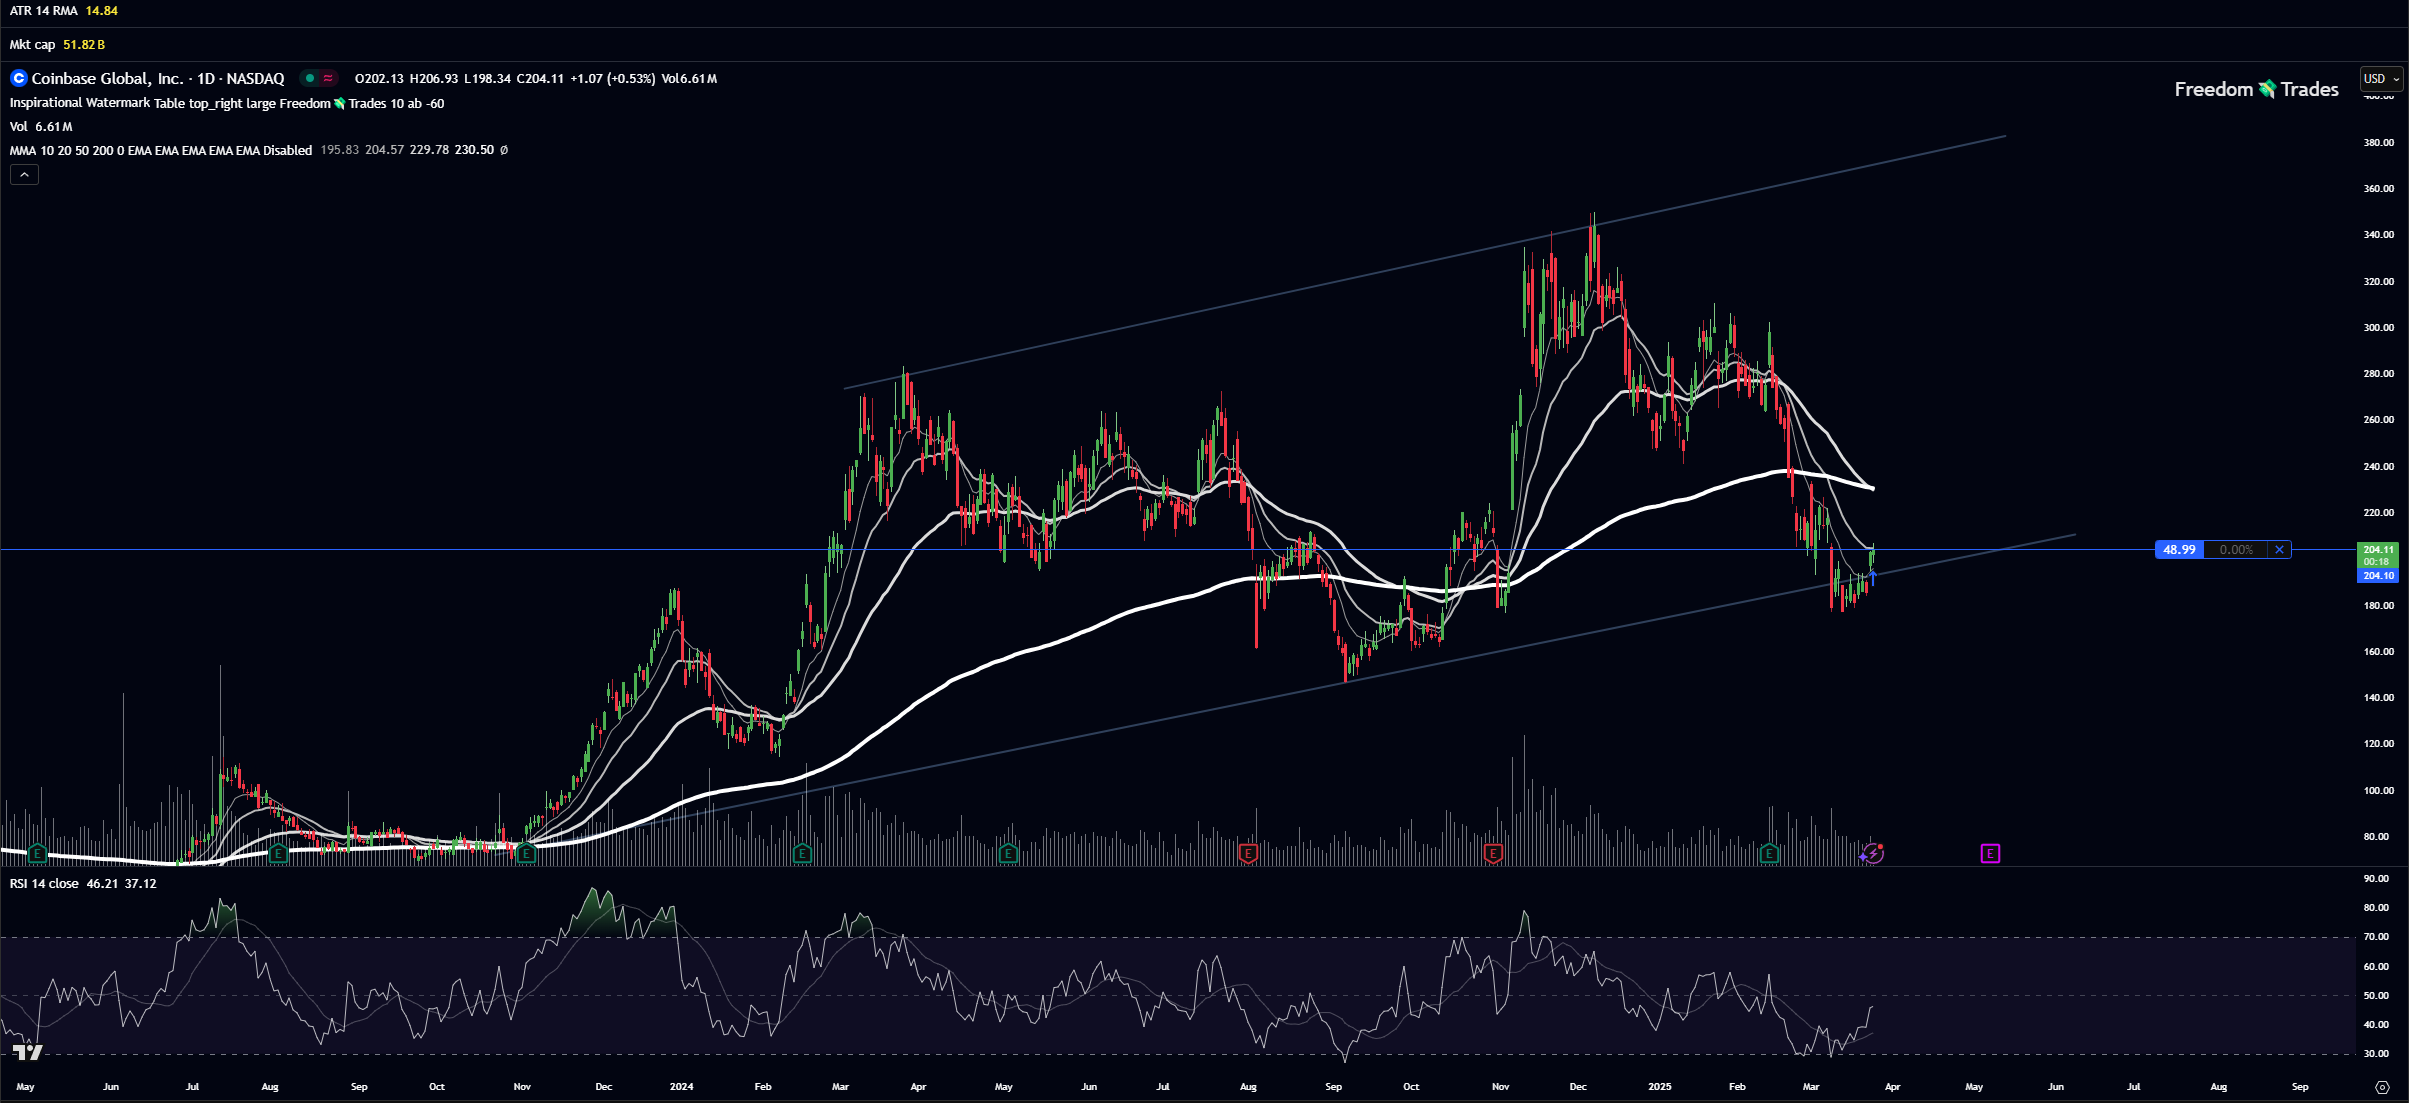2409x1103 pixels.
Task: Select the Coinbase Global, Inc. symbol title
Action: click(x=107, y=78)
